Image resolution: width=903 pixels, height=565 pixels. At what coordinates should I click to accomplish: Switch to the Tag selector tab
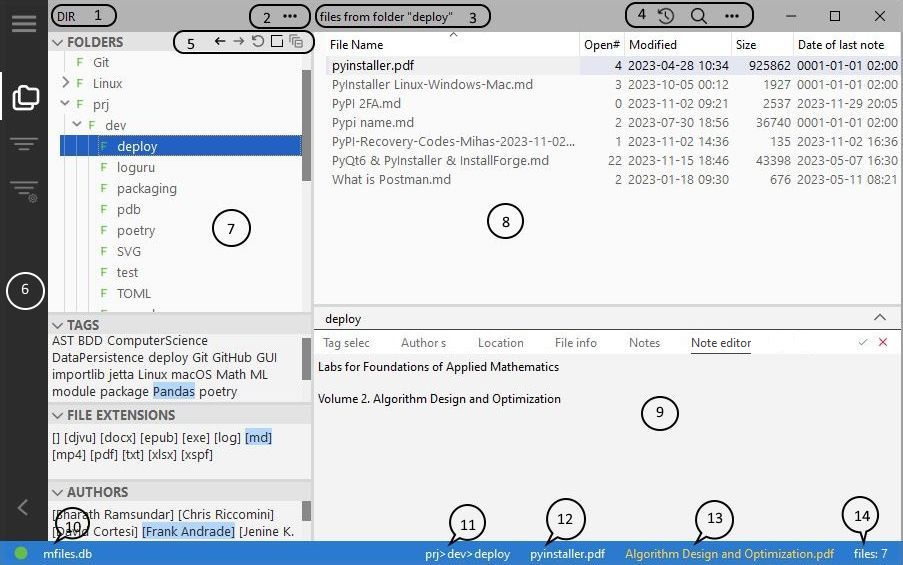(346, 343)
